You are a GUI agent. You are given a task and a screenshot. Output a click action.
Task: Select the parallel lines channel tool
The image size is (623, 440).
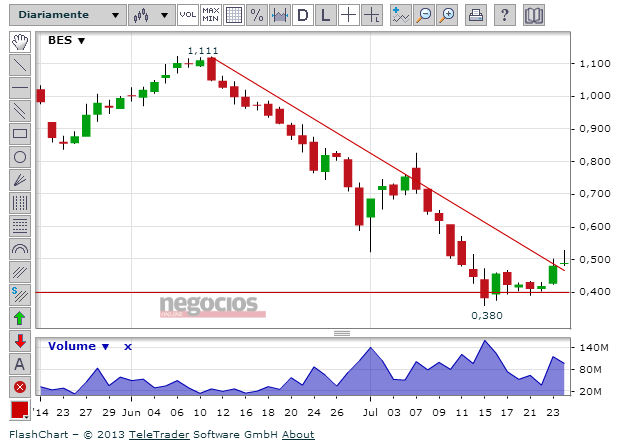[20, 111]
